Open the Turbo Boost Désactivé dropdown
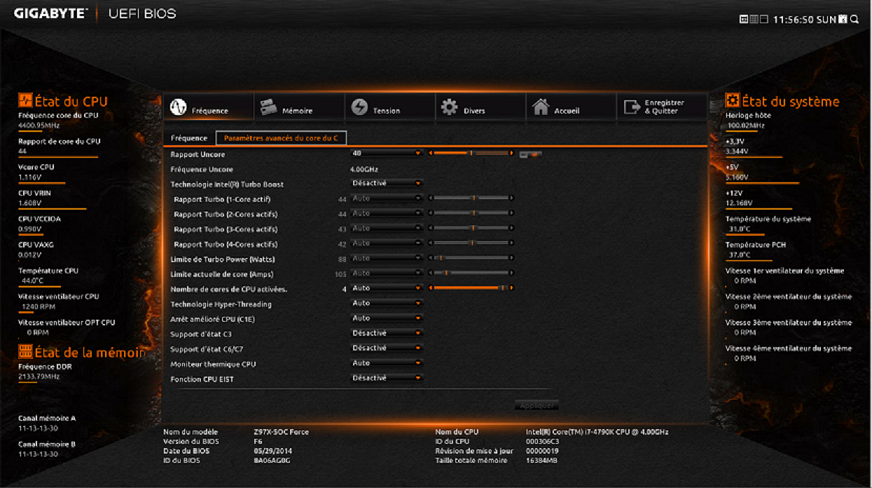This screenshot has width=872, height=488. 386,183
